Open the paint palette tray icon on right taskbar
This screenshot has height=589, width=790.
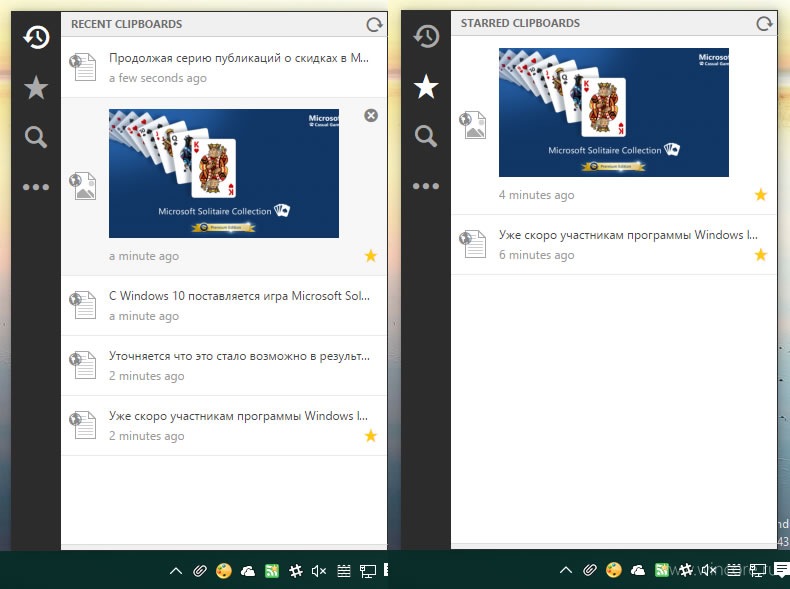point(614,570)
